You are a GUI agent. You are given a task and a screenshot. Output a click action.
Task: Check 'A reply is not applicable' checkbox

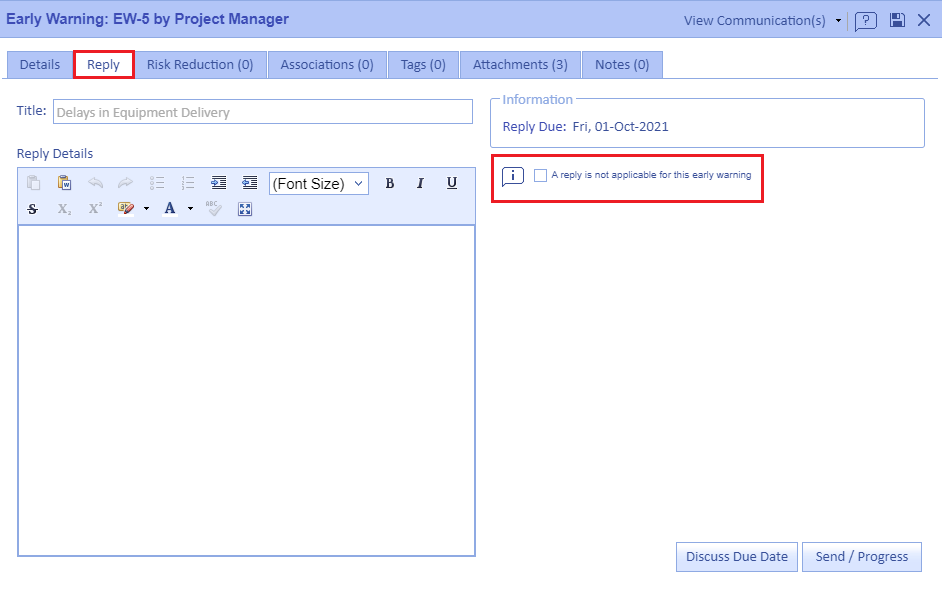(541, 175)
